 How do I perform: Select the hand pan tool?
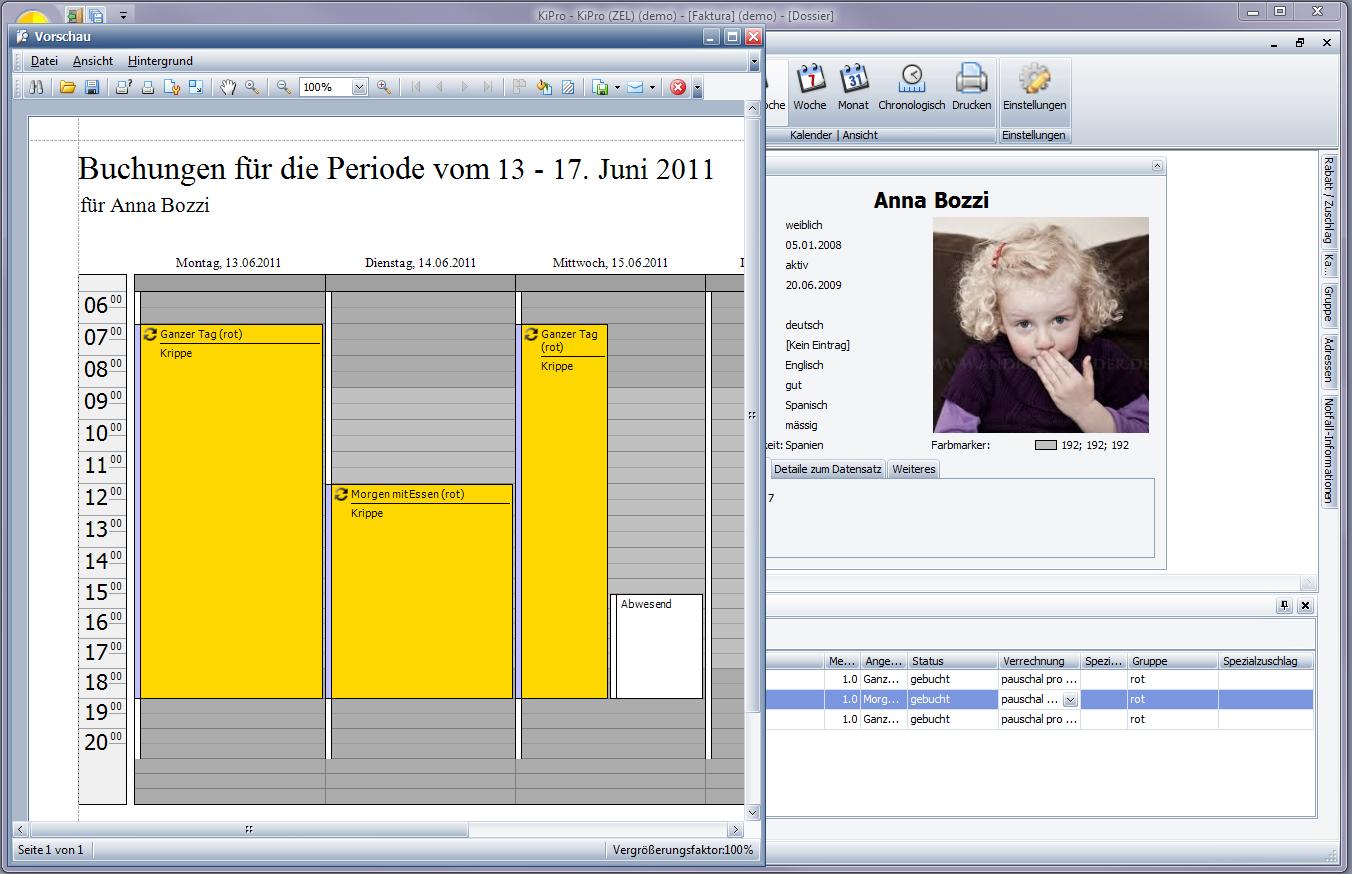pos(228,88)
